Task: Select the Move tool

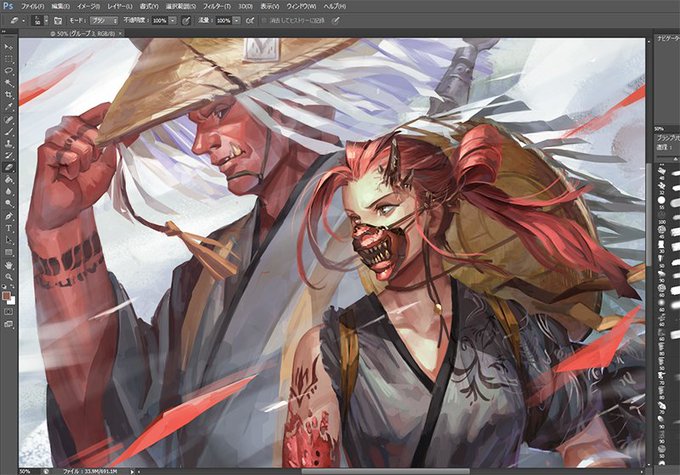Action: pyautogui.click(x=8, y=46)
